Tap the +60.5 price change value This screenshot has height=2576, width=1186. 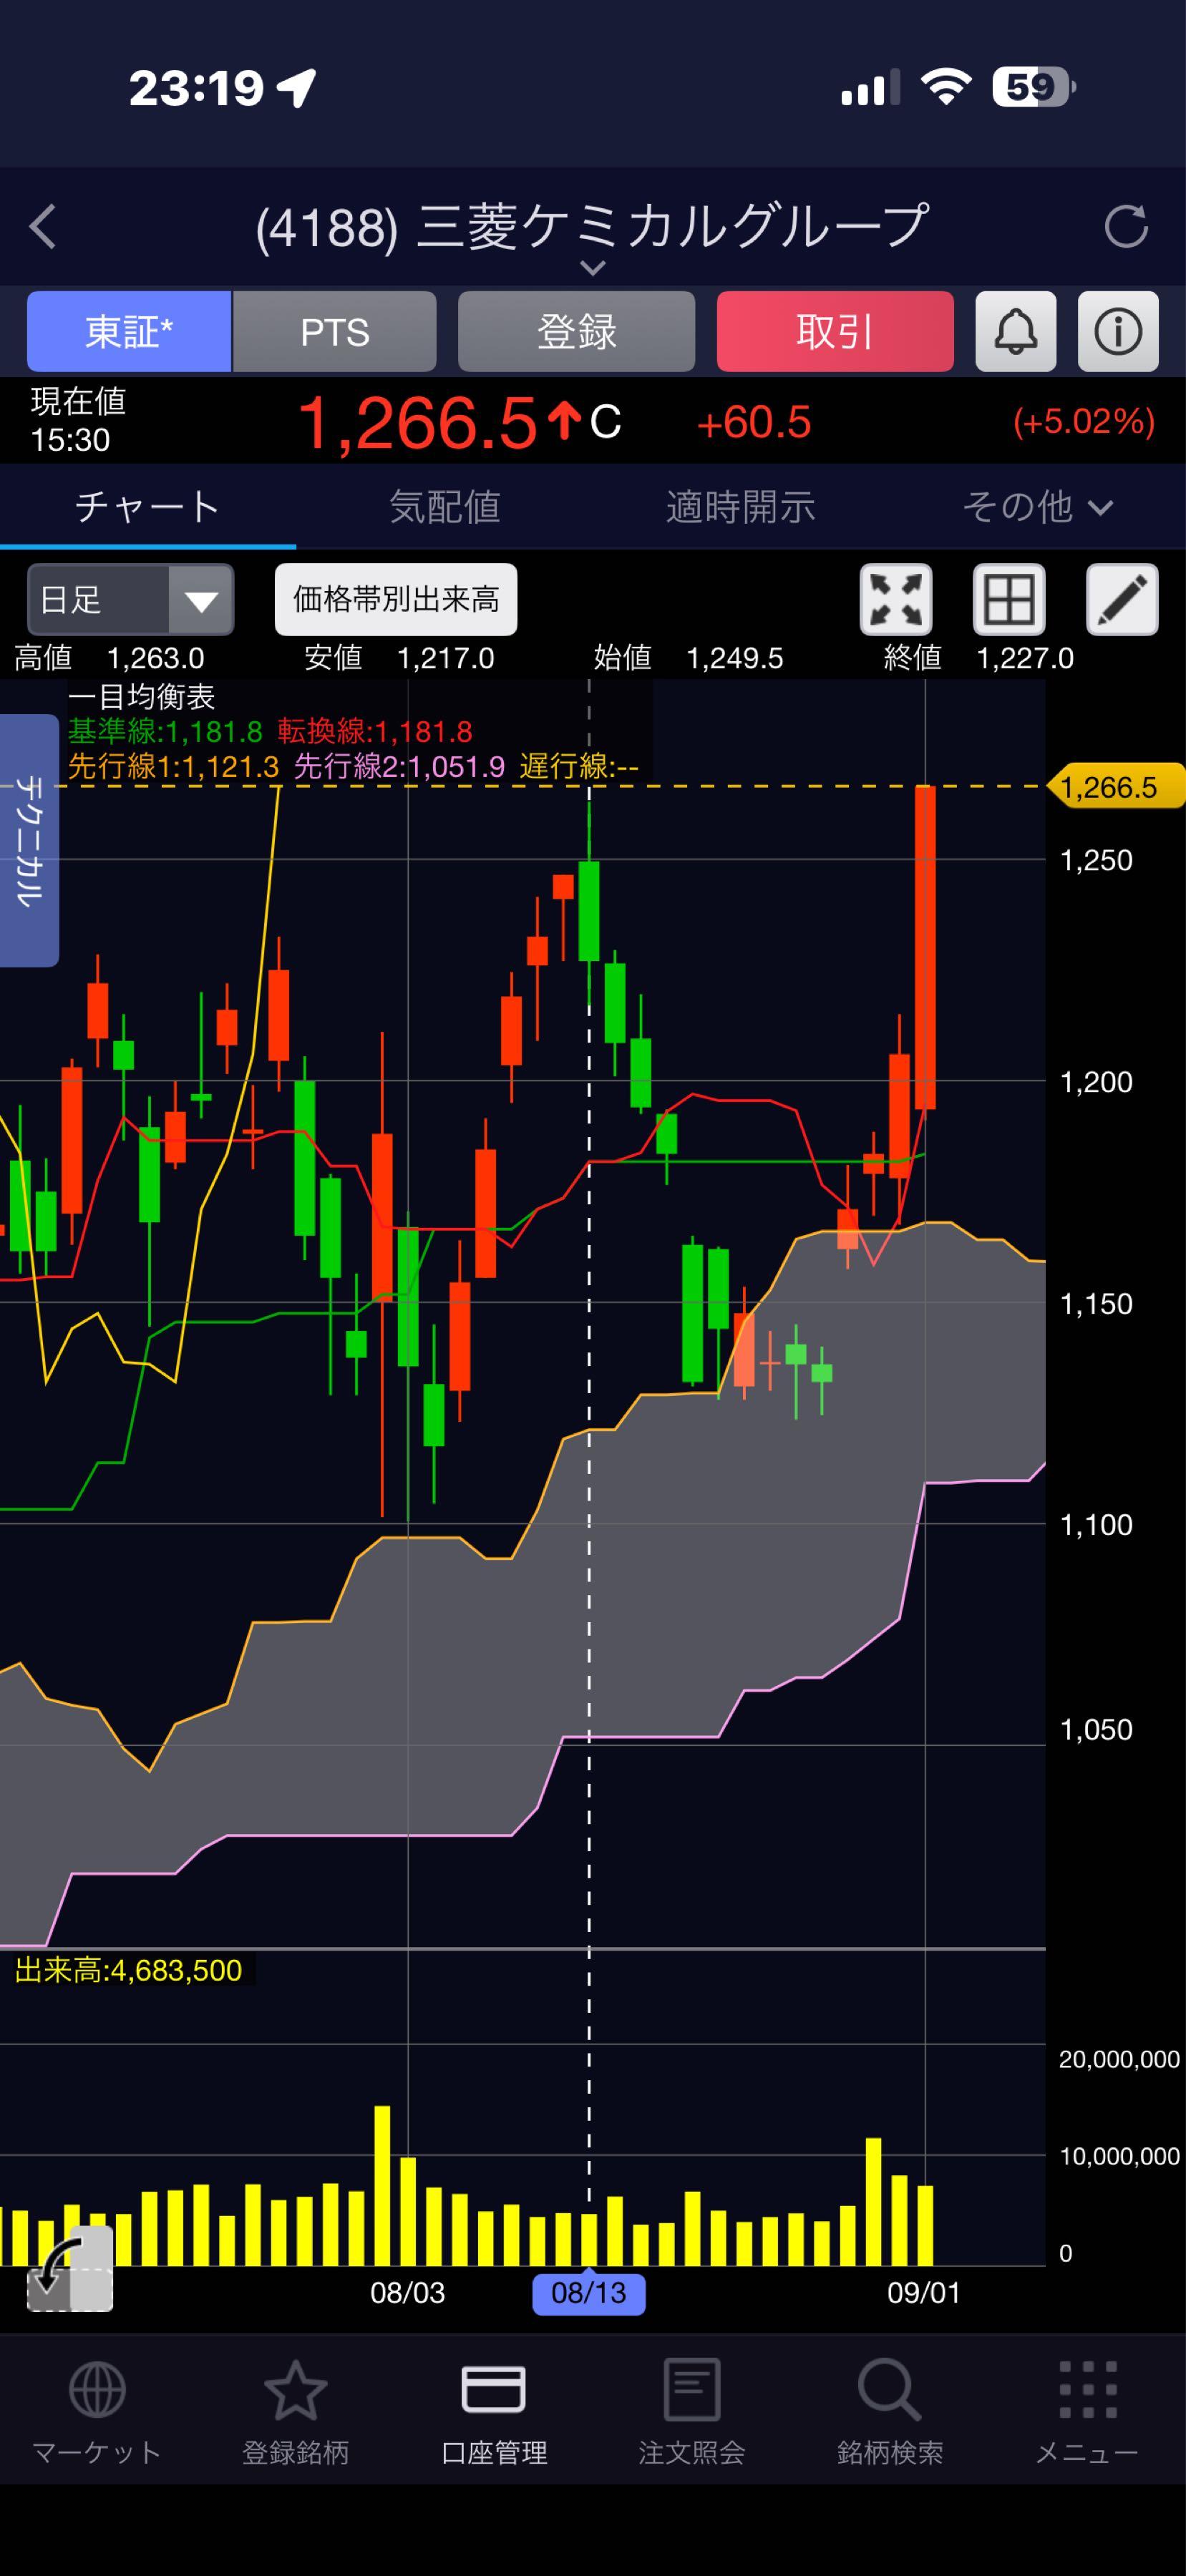point(754,422)
